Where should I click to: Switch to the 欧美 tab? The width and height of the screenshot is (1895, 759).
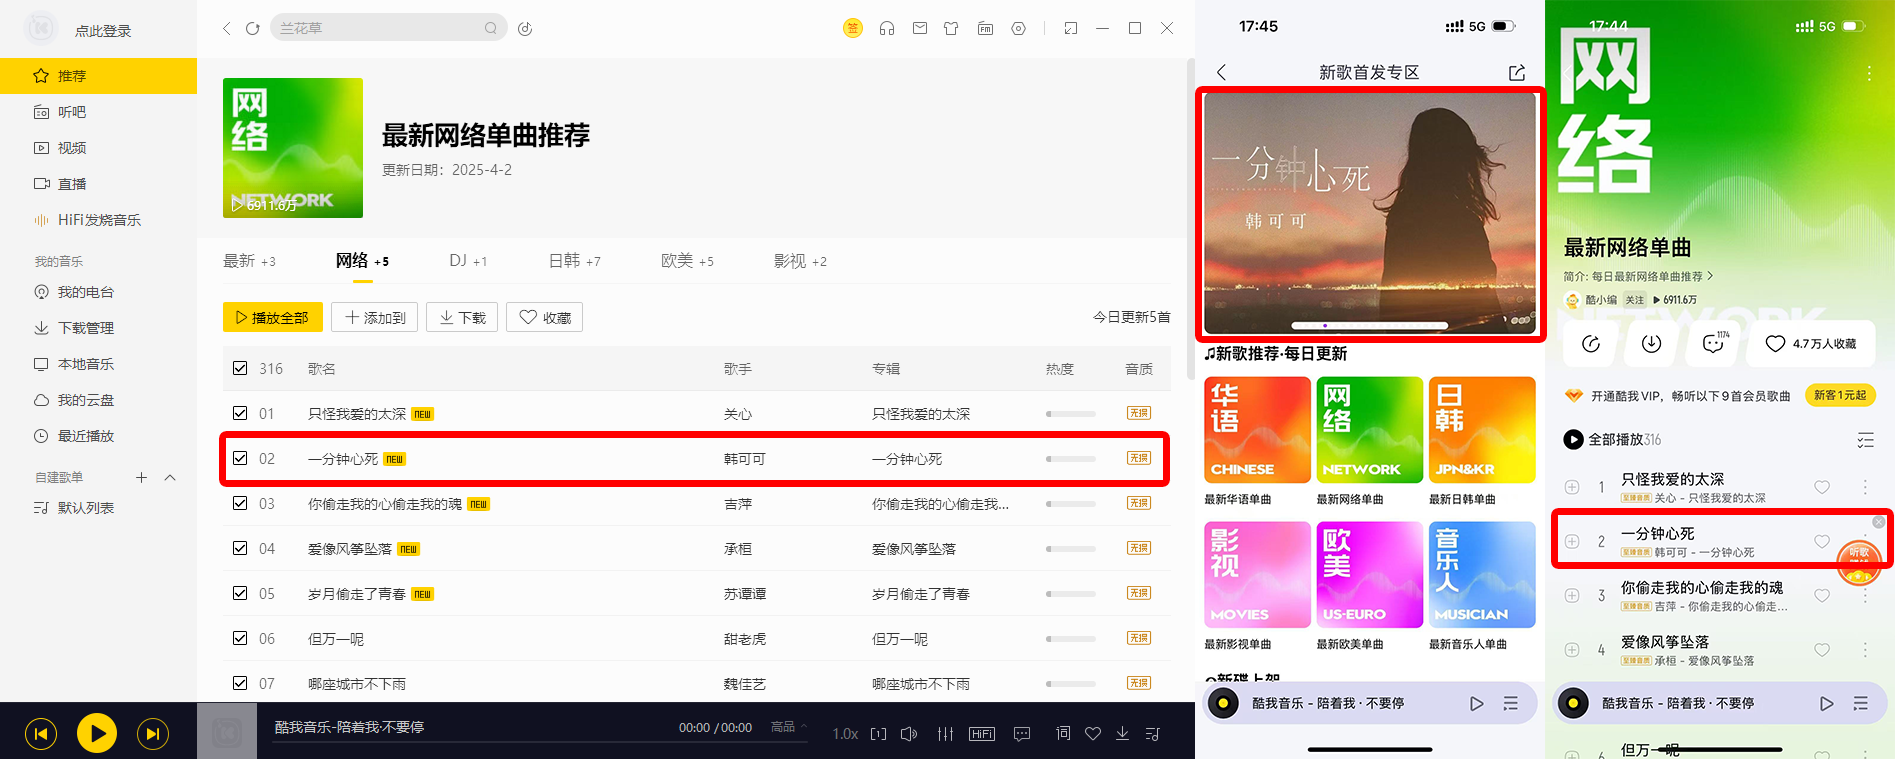(687, 261)
